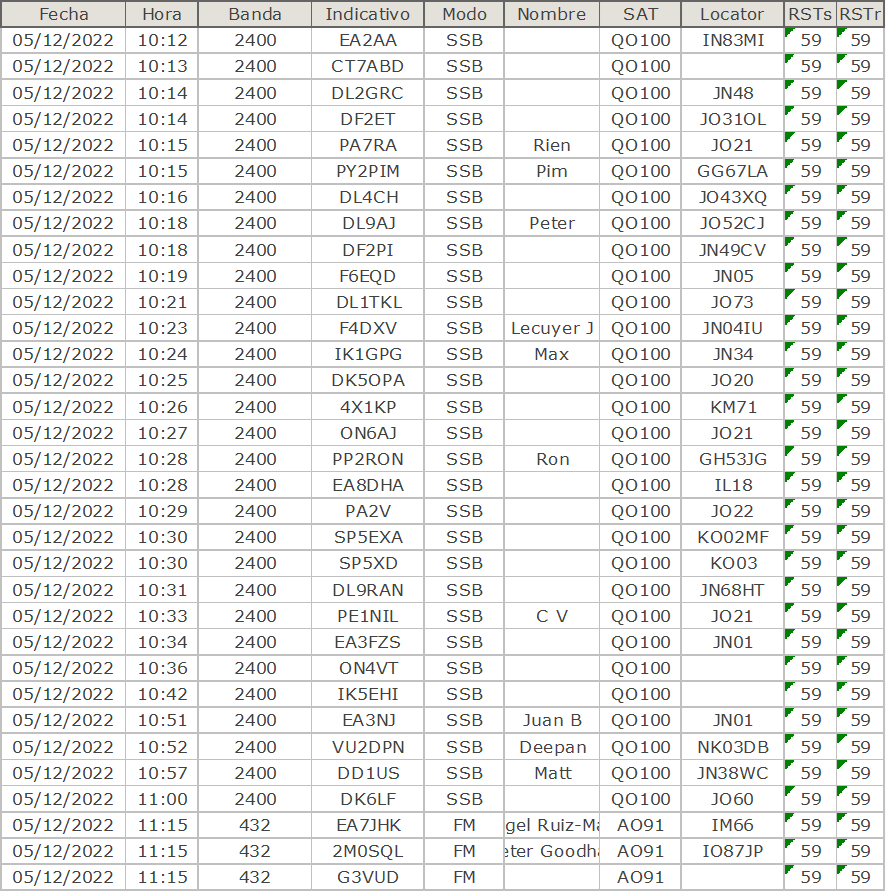Click the RSTs column header
The height and width of the screenshot is (892, 886).
click(810, 14)
